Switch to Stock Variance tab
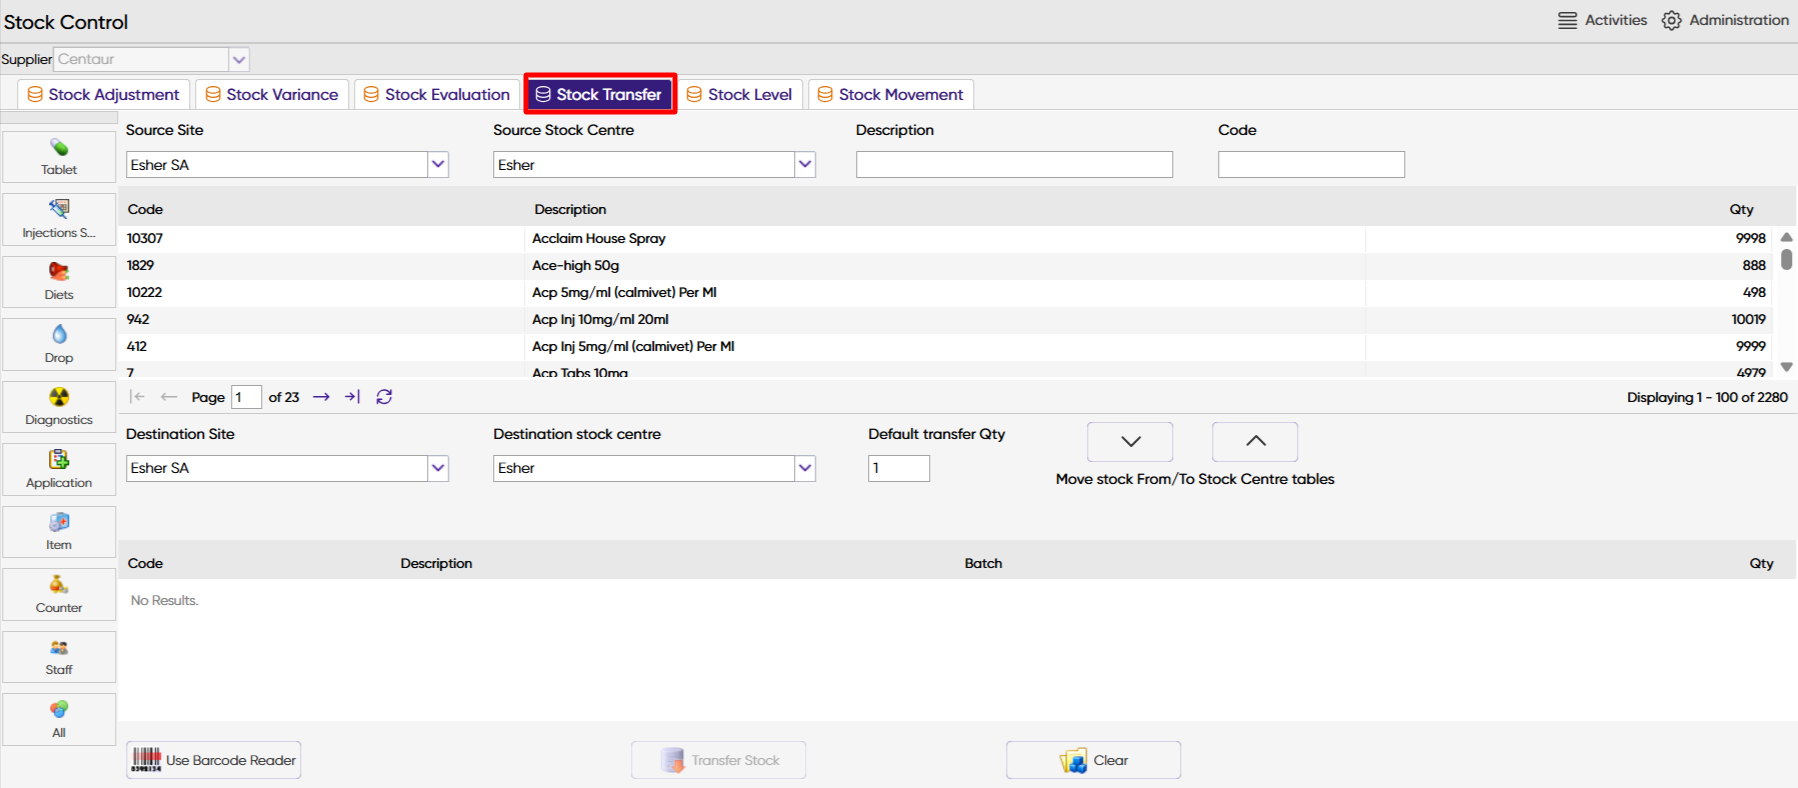The image size is (1798, 788). click(272, 94)
